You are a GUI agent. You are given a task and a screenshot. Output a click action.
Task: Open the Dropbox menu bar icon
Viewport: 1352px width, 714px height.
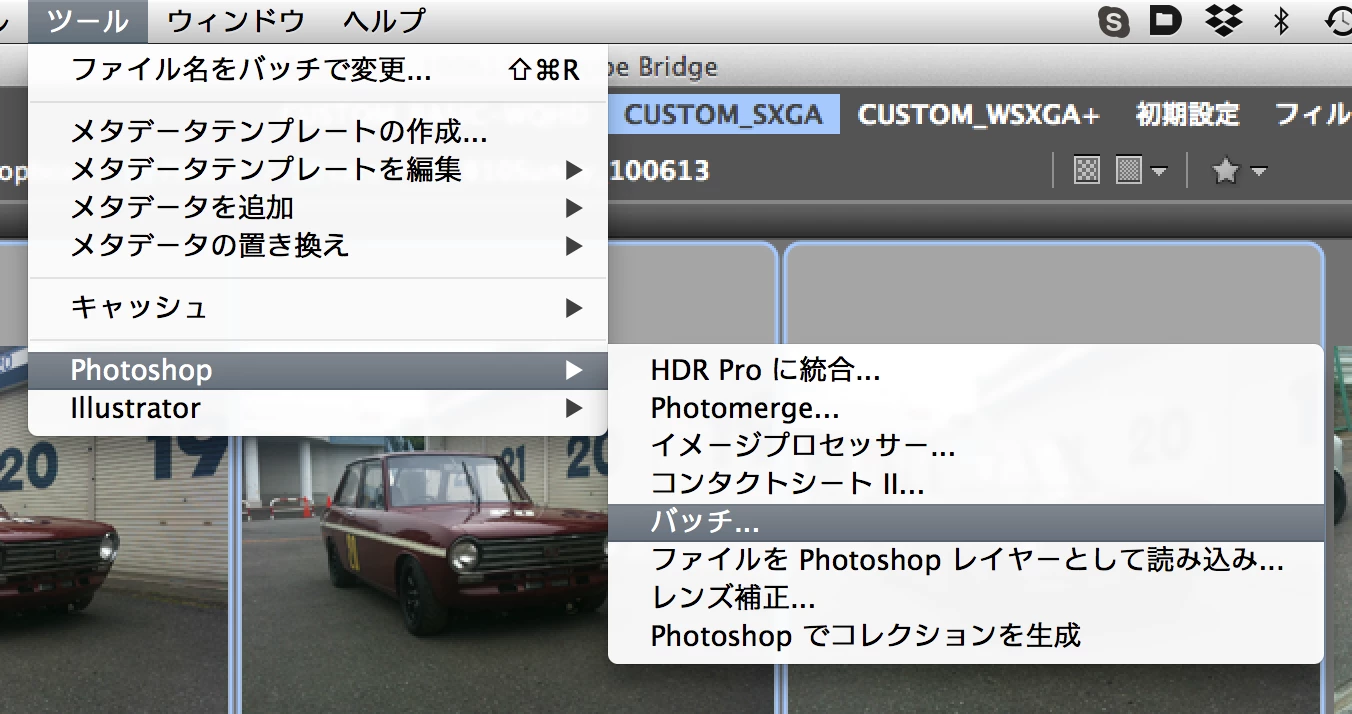click(1223, 20)
